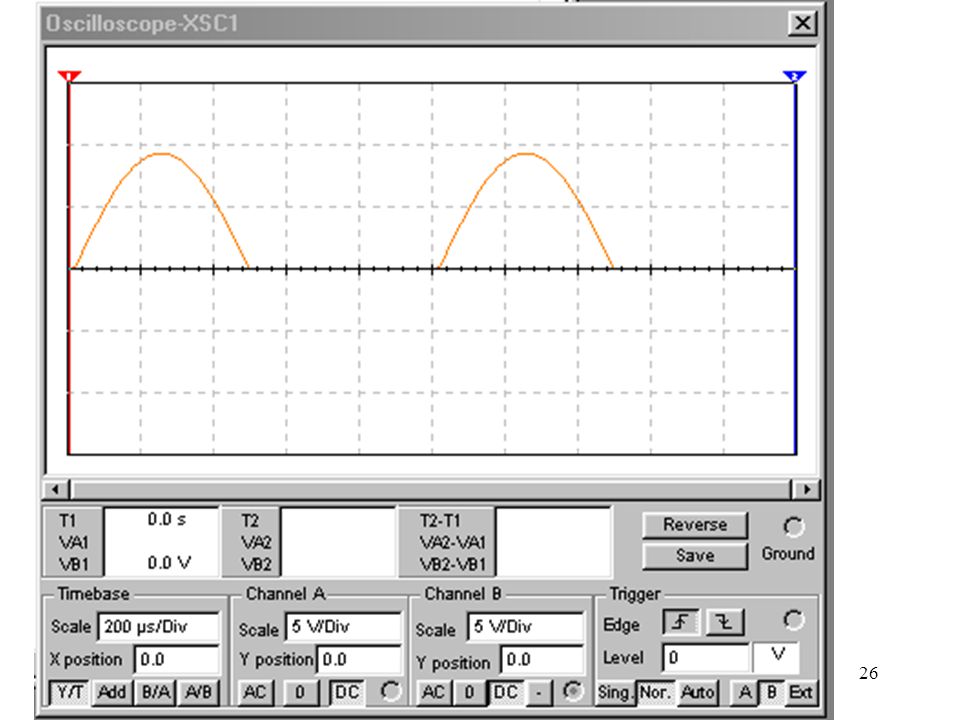Click the Channel A terminal circle
Viewport: 960px width, 720px height.
[x=391, y=691]
